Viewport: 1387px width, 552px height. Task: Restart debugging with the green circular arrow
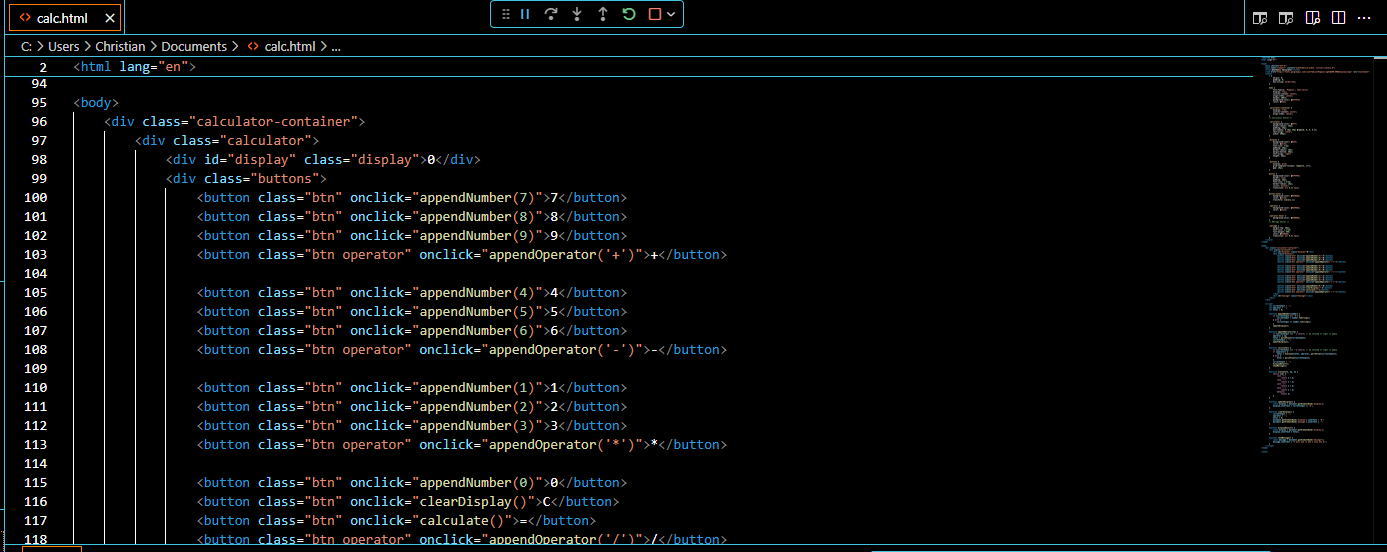click(629, 14)
